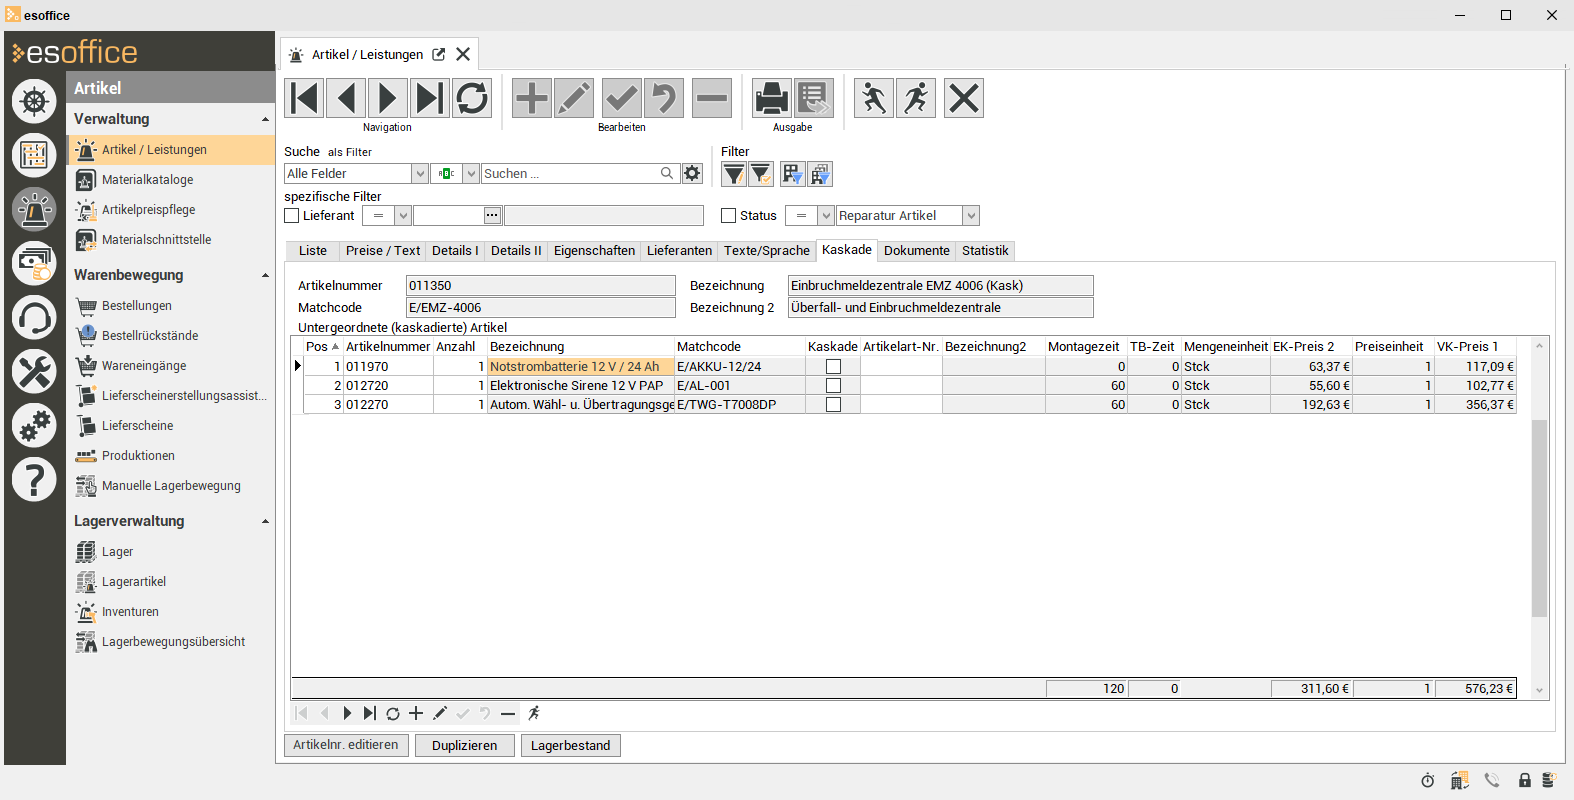Edit article with the large pencil icon
The height and width of the screenshot is (800, 1574).
tap(574, 98)
